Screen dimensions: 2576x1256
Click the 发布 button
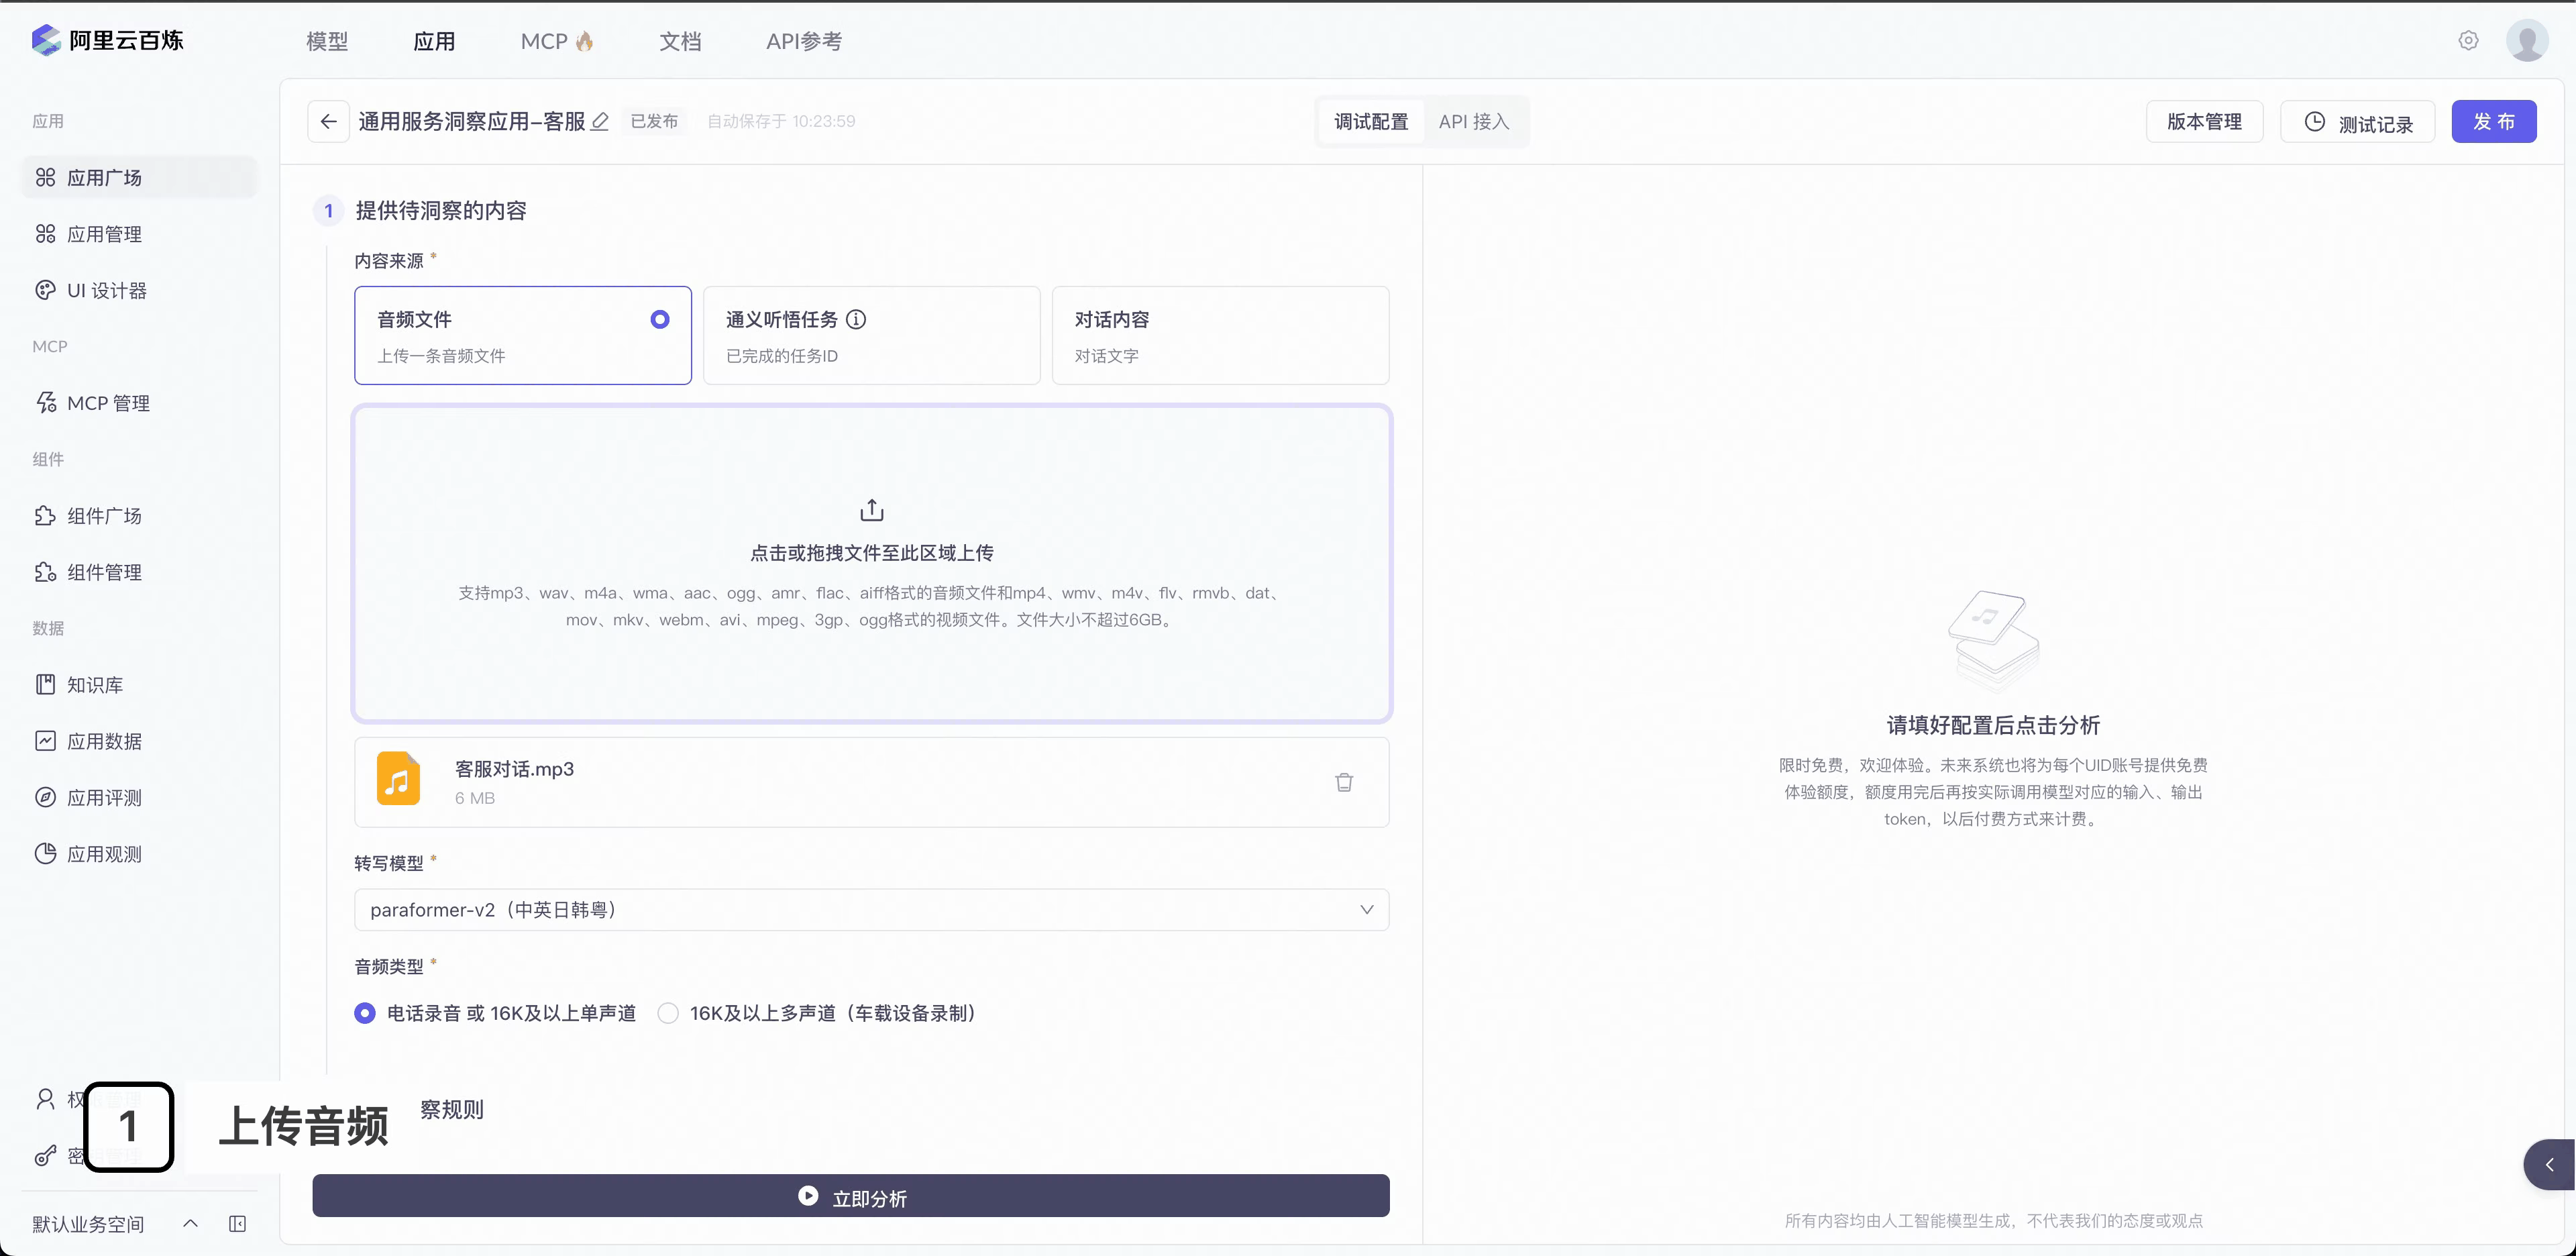2493,121
